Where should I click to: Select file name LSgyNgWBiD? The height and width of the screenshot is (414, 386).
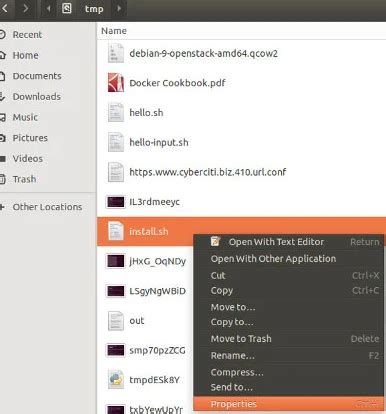(157, 291)
